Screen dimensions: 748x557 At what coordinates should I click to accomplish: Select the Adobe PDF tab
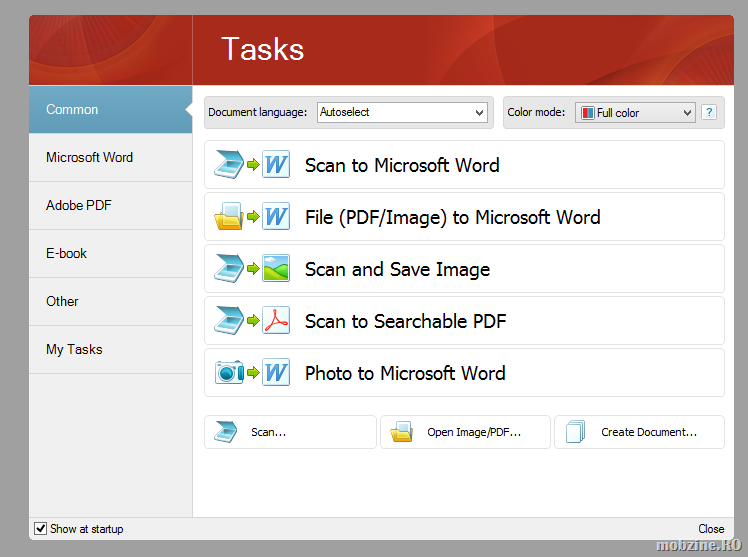[x=79, y=205]
